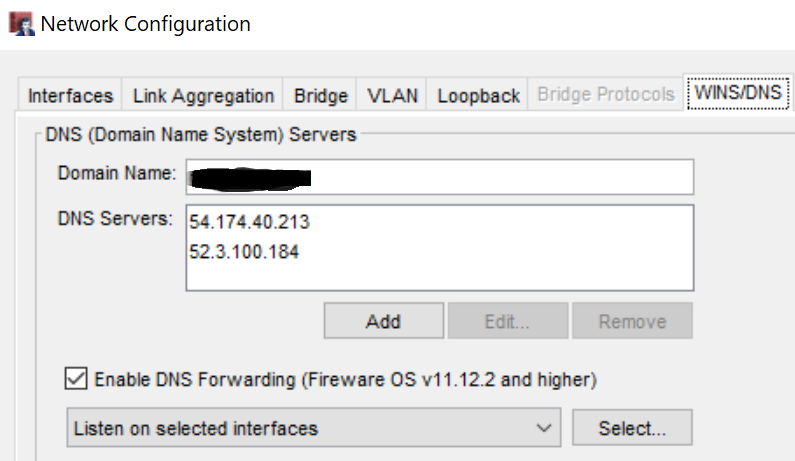This screenshot has width=795, height=461.
Task: Click inside the Domain Name field
Action: [440, 177]
